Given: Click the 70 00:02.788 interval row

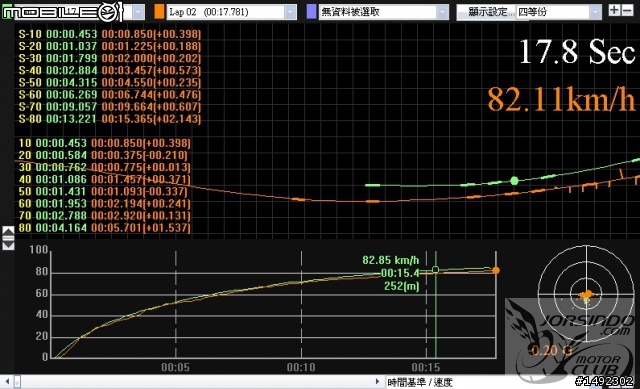Looking at the screenshot, I should 104,216.
